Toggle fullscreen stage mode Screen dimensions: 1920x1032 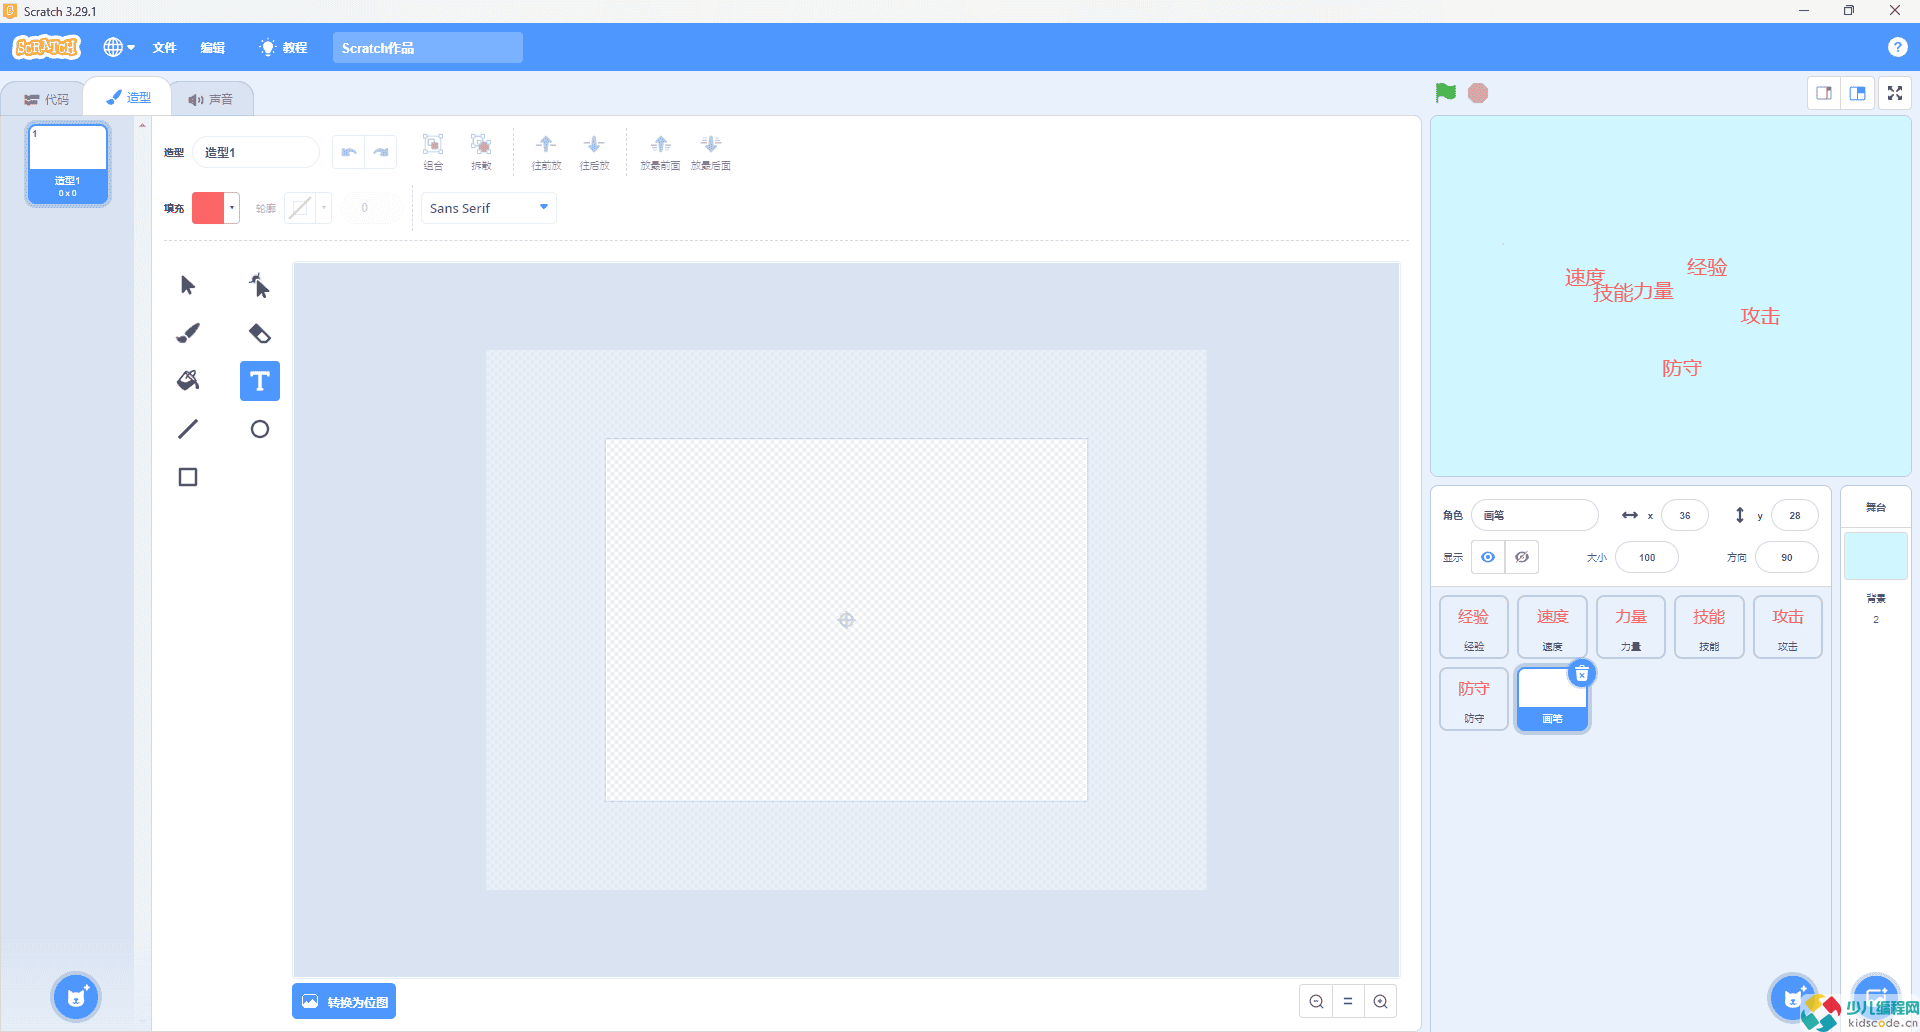click(x=1894, y=93)
